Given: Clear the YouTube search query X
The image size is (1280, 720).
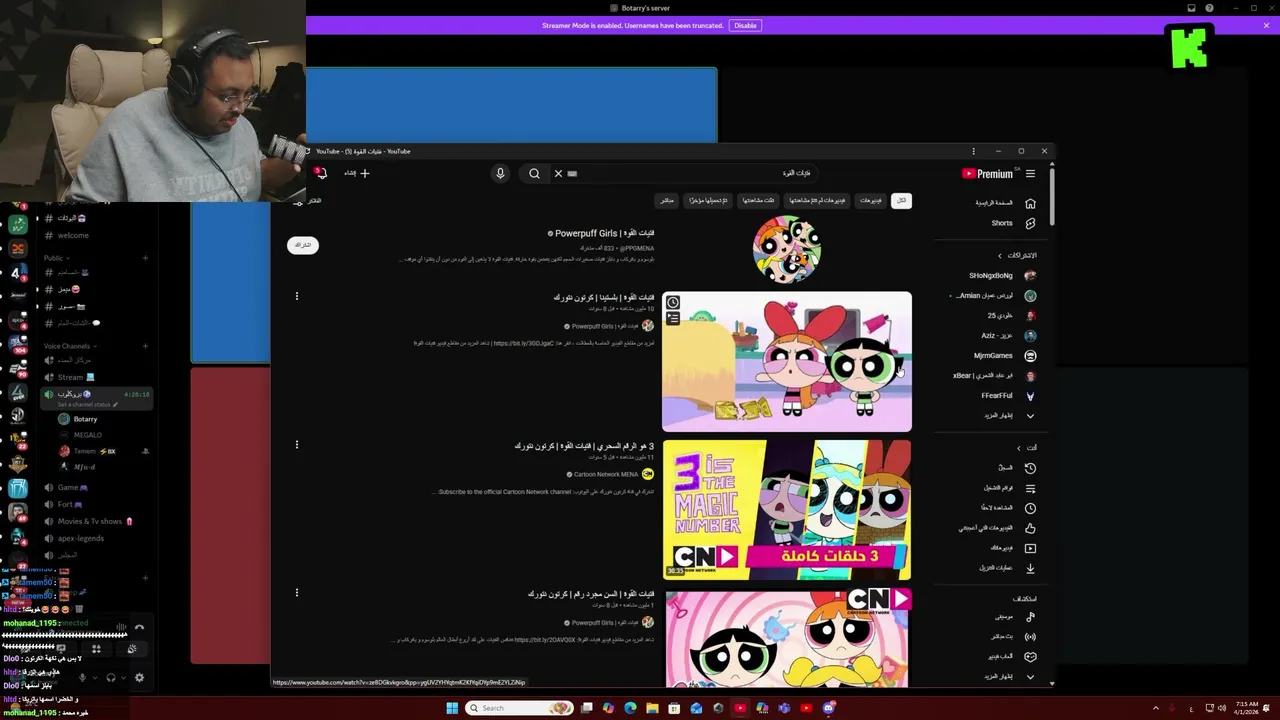Looking at the screenshot, I should (x=558, y=173).
